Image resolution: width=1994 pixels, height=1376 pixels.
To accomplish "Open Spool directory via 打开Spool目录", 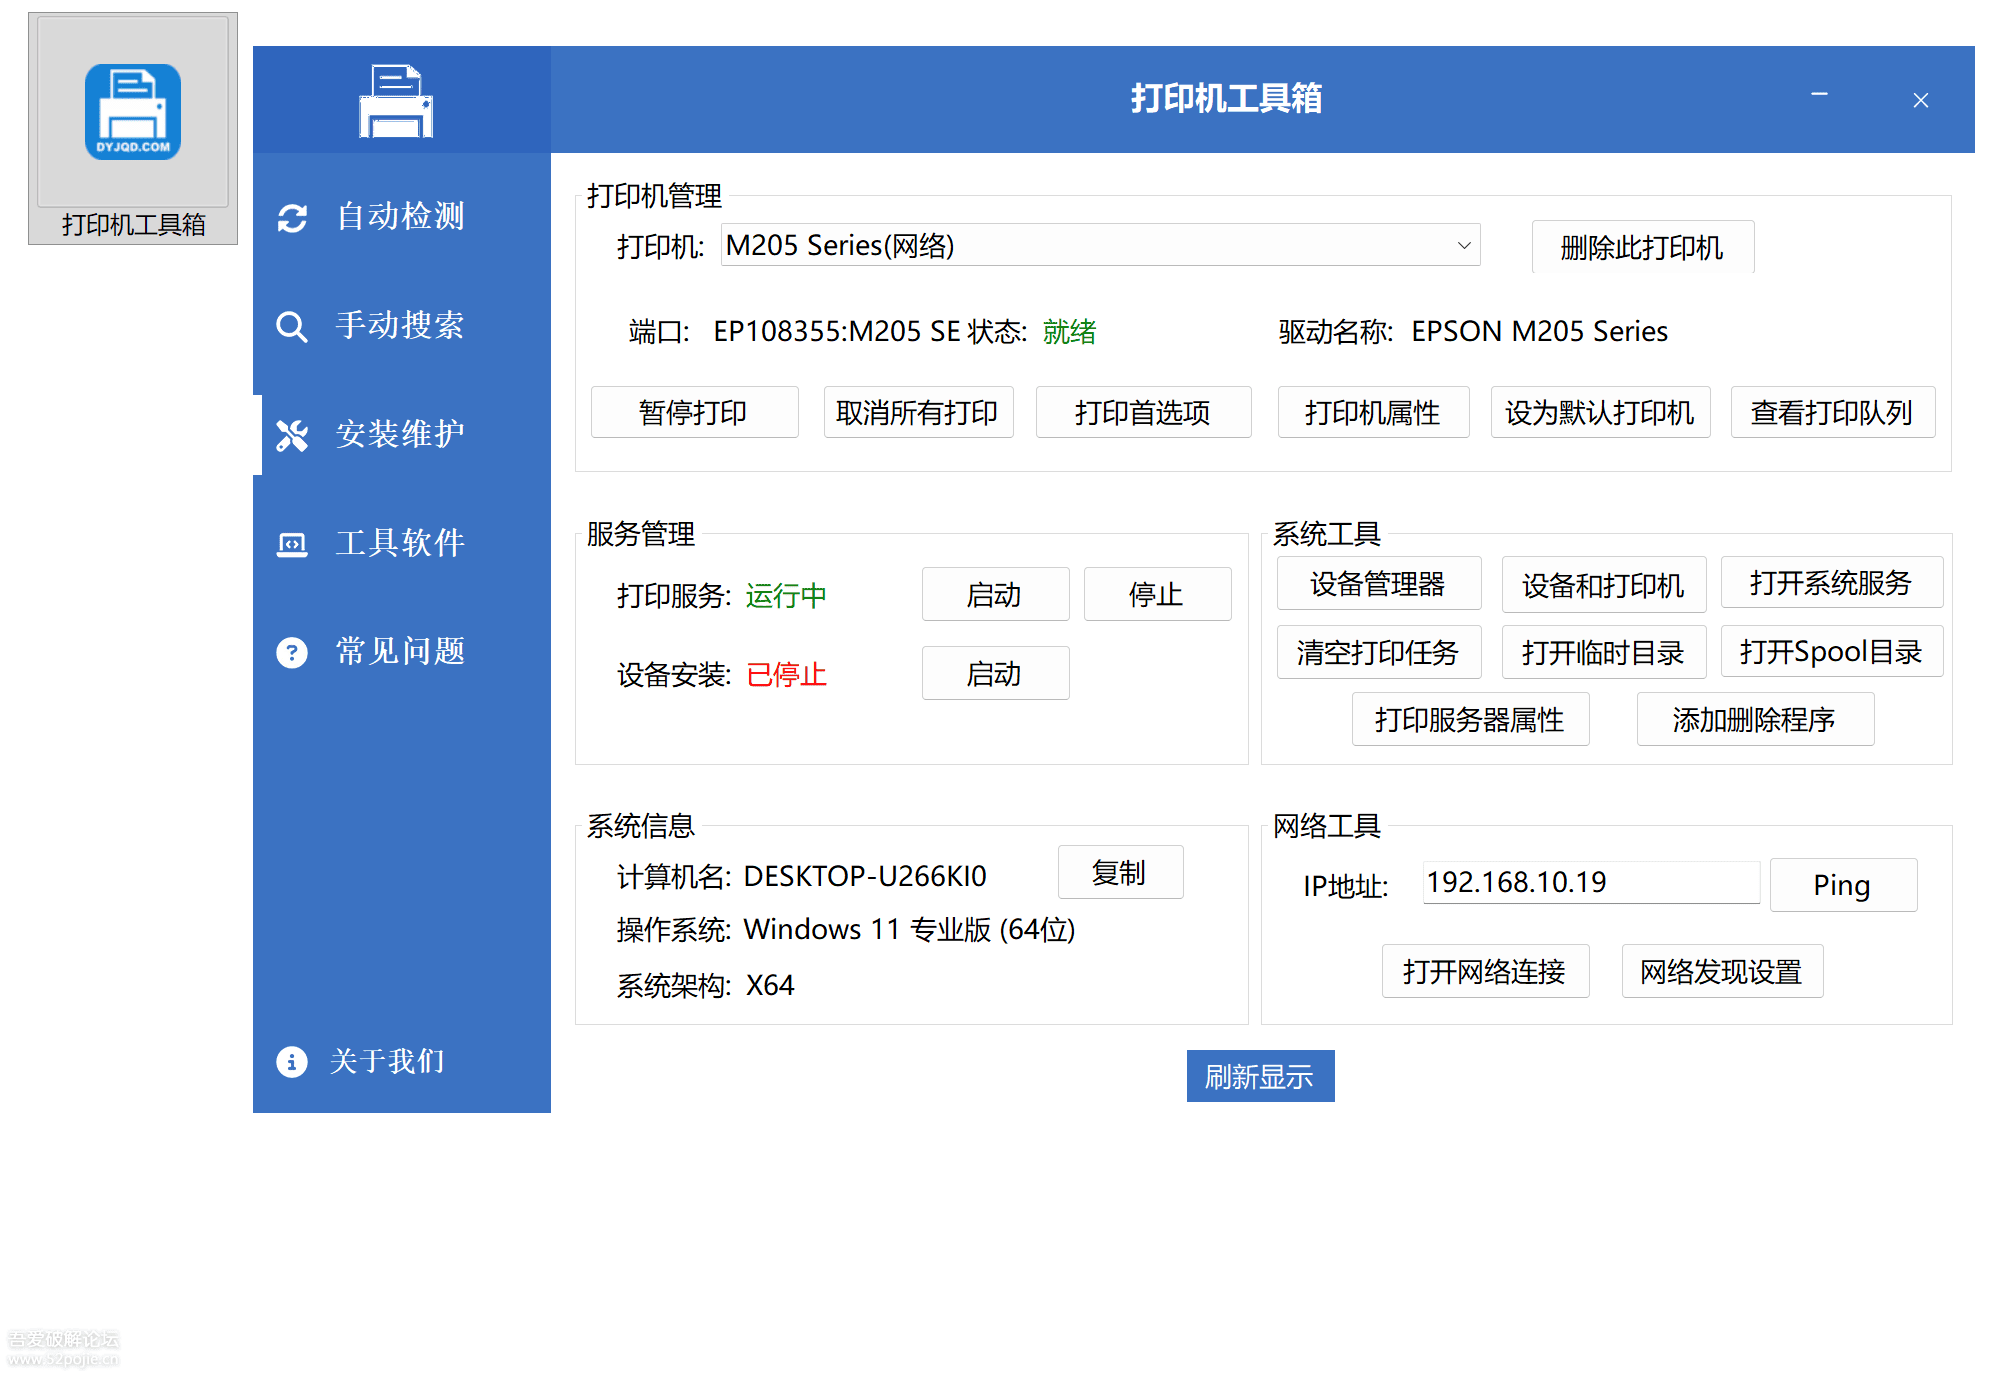I will 1831,651.
